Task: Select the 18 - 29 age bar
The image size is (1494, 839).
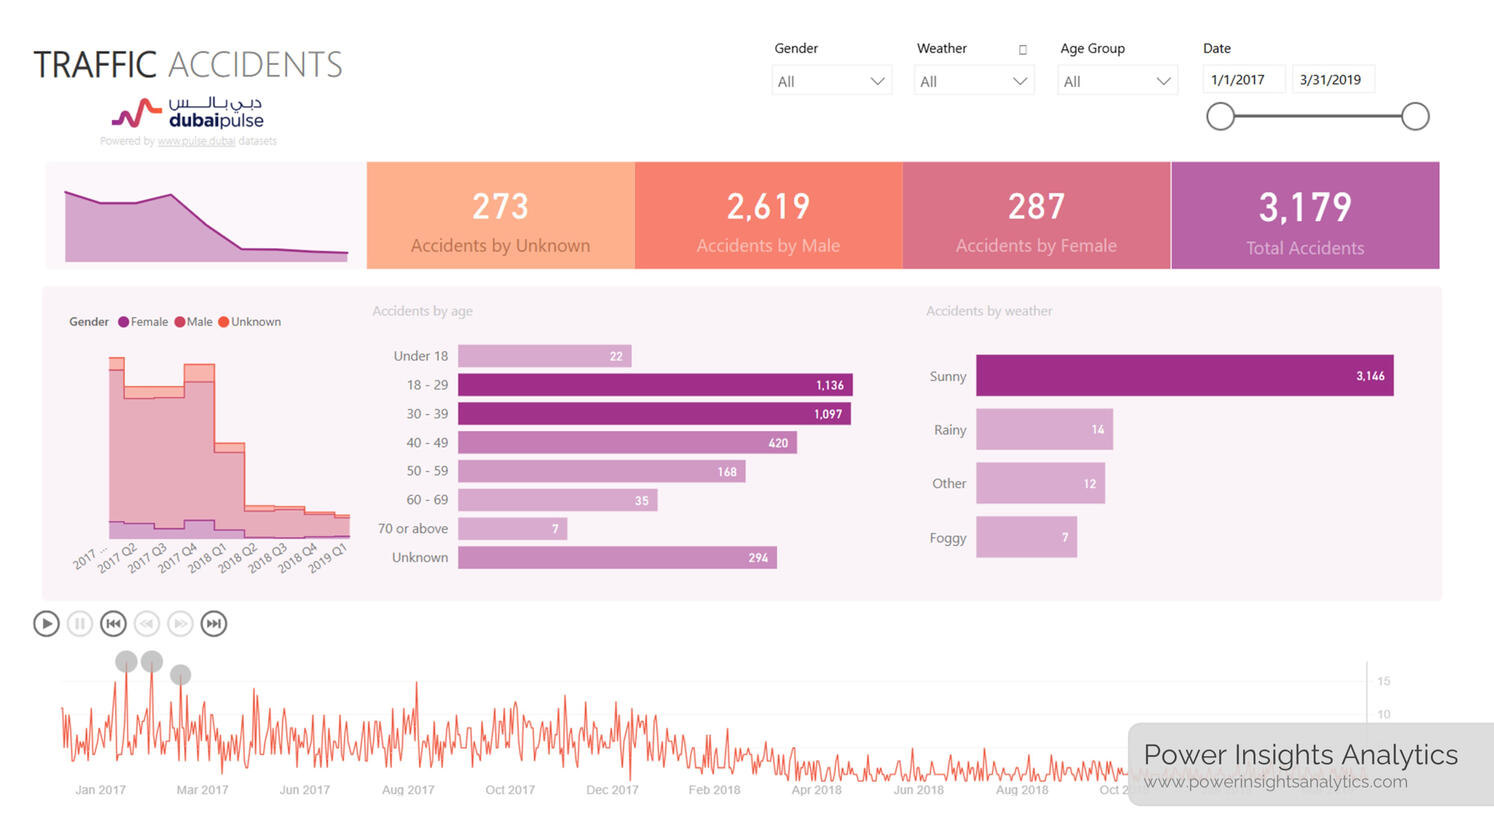Action: point(654,385)
